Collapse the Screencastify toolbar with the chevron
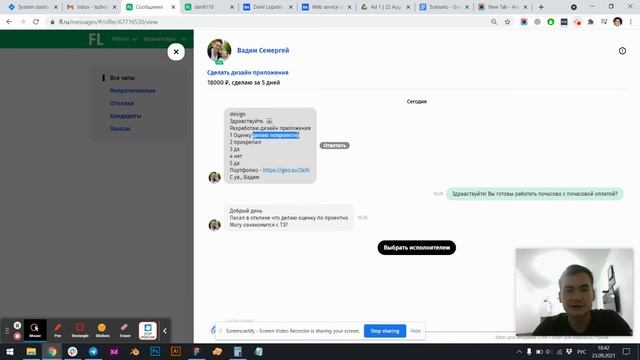The width and height of the screenshot is (640, 360). point(165,331)
